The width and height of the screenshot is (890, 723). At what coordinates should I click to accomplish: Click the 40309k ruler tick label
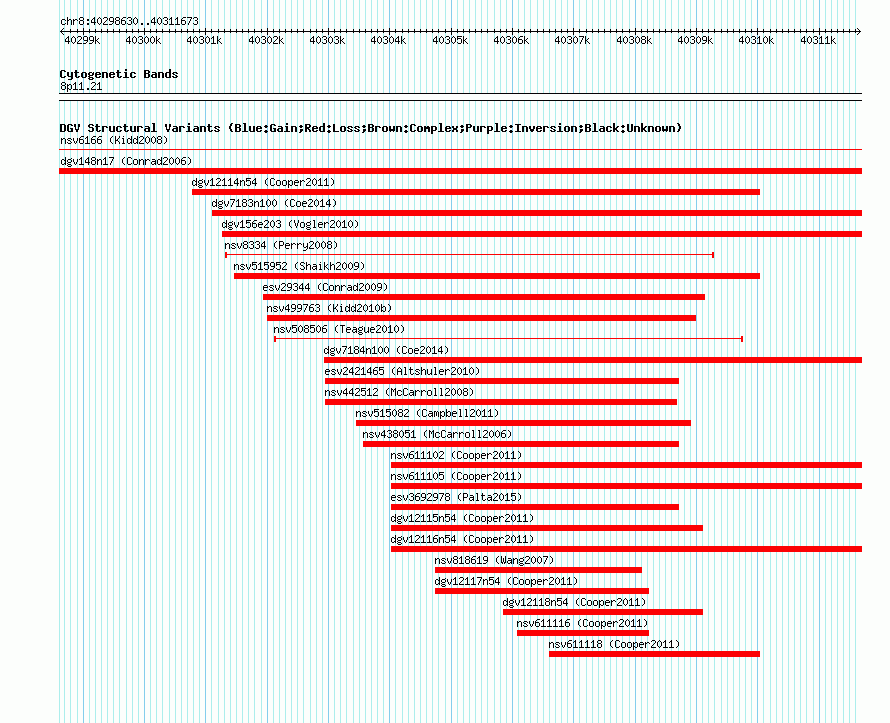[695, 40]
